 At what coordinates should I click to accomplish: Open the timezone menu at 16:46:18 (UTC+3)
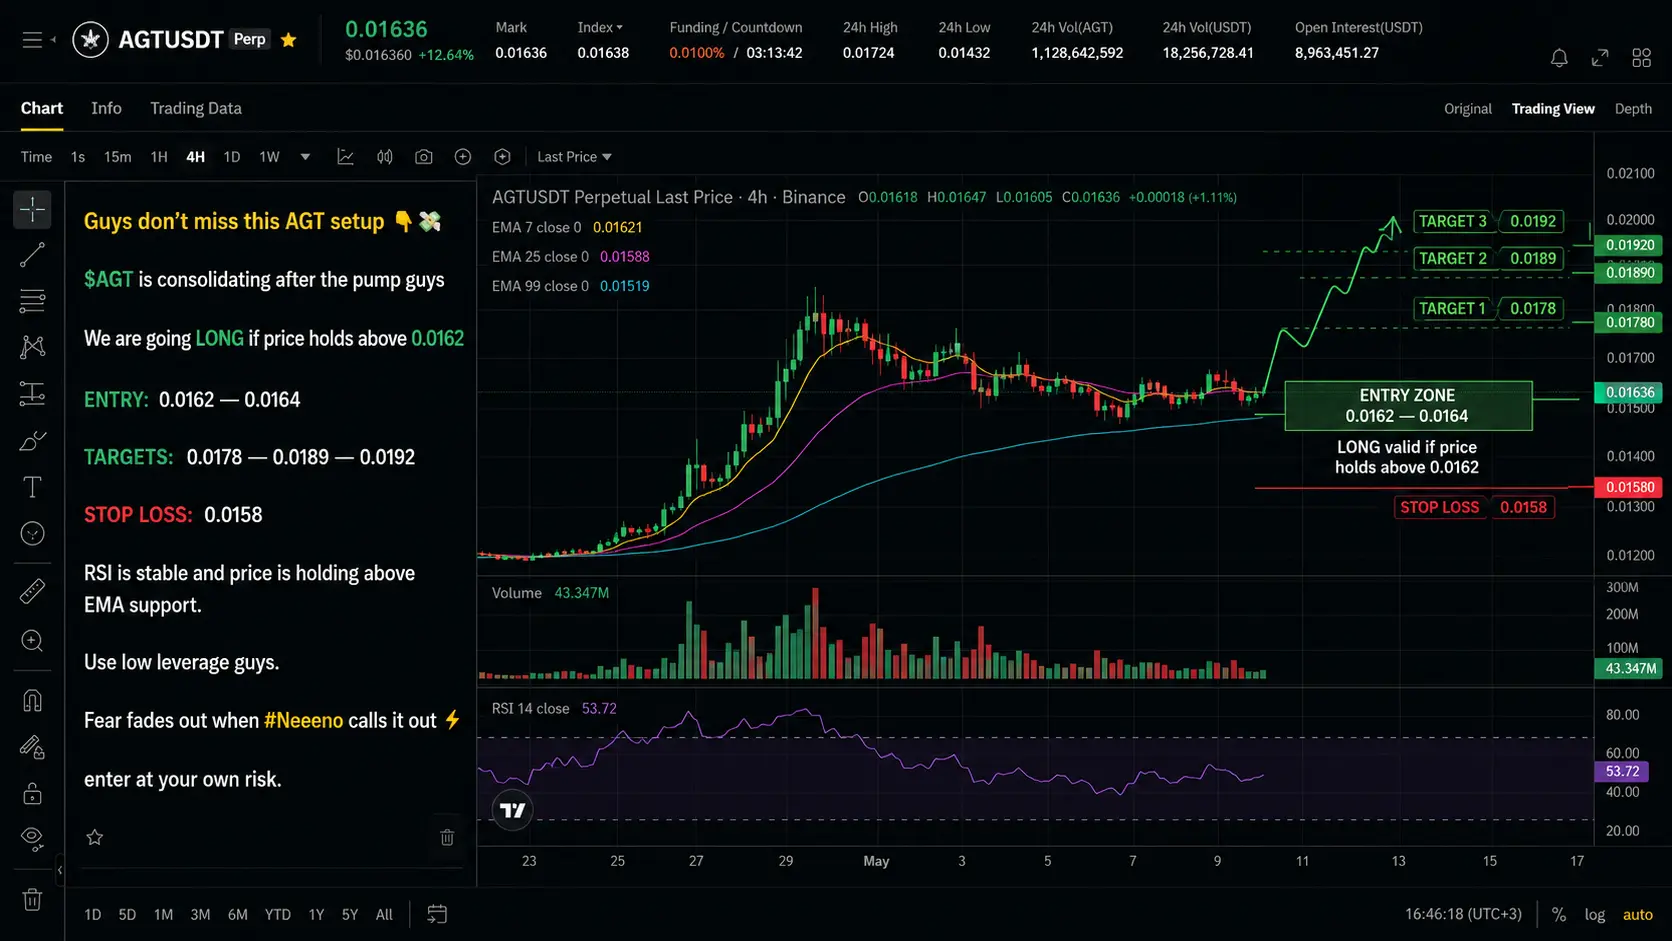coord(1463,914)
